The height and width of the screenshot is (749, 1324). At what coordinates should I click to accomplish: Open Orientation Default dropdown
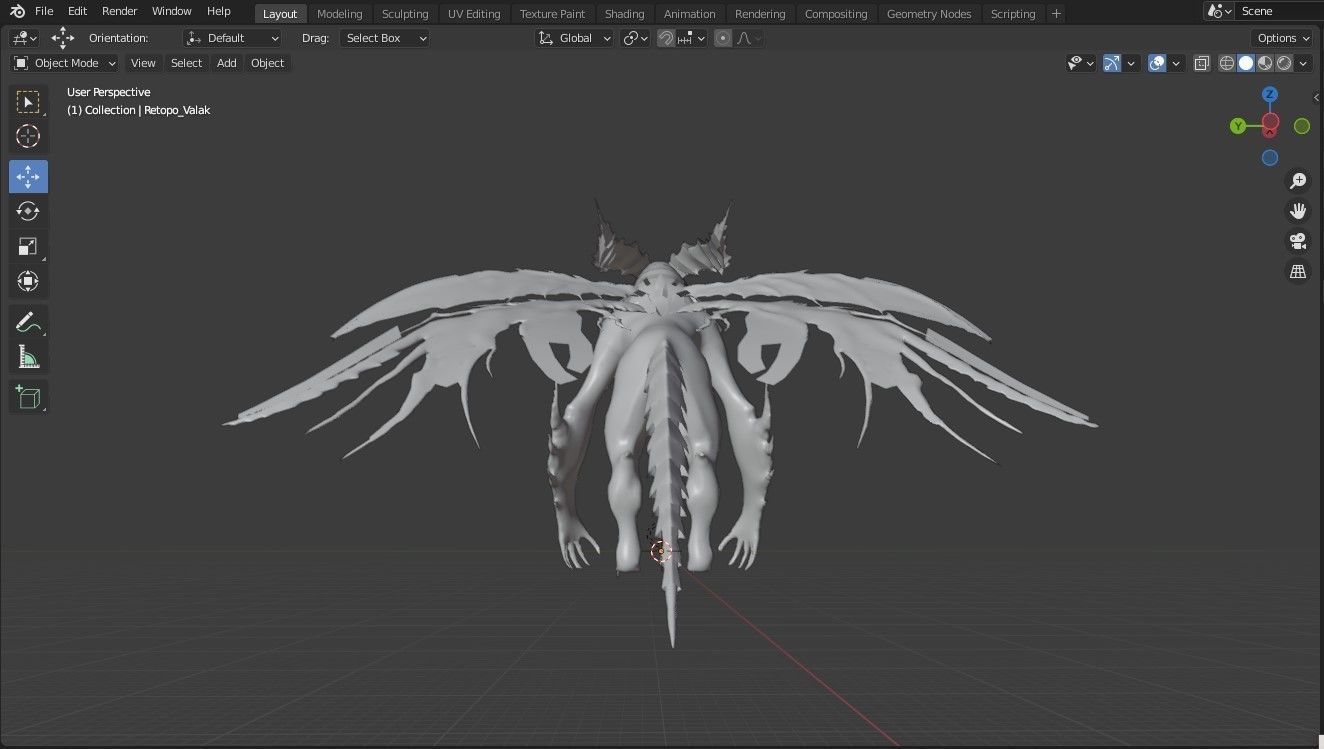pyautogui.click(x=233, y=38)
